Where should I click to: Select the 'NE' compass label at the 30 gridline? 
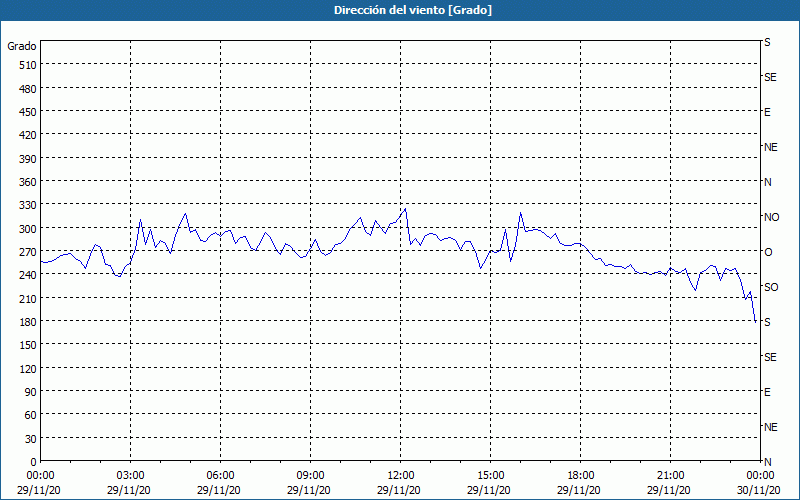tap(771, 427)
